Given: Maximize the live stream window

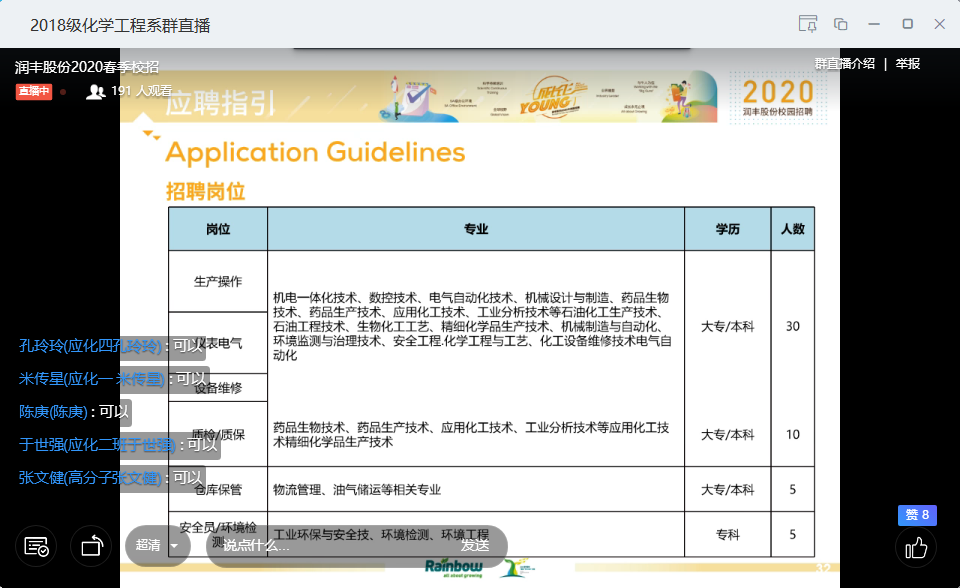Looking at the screenshot, I should click(x=908, y=24).
